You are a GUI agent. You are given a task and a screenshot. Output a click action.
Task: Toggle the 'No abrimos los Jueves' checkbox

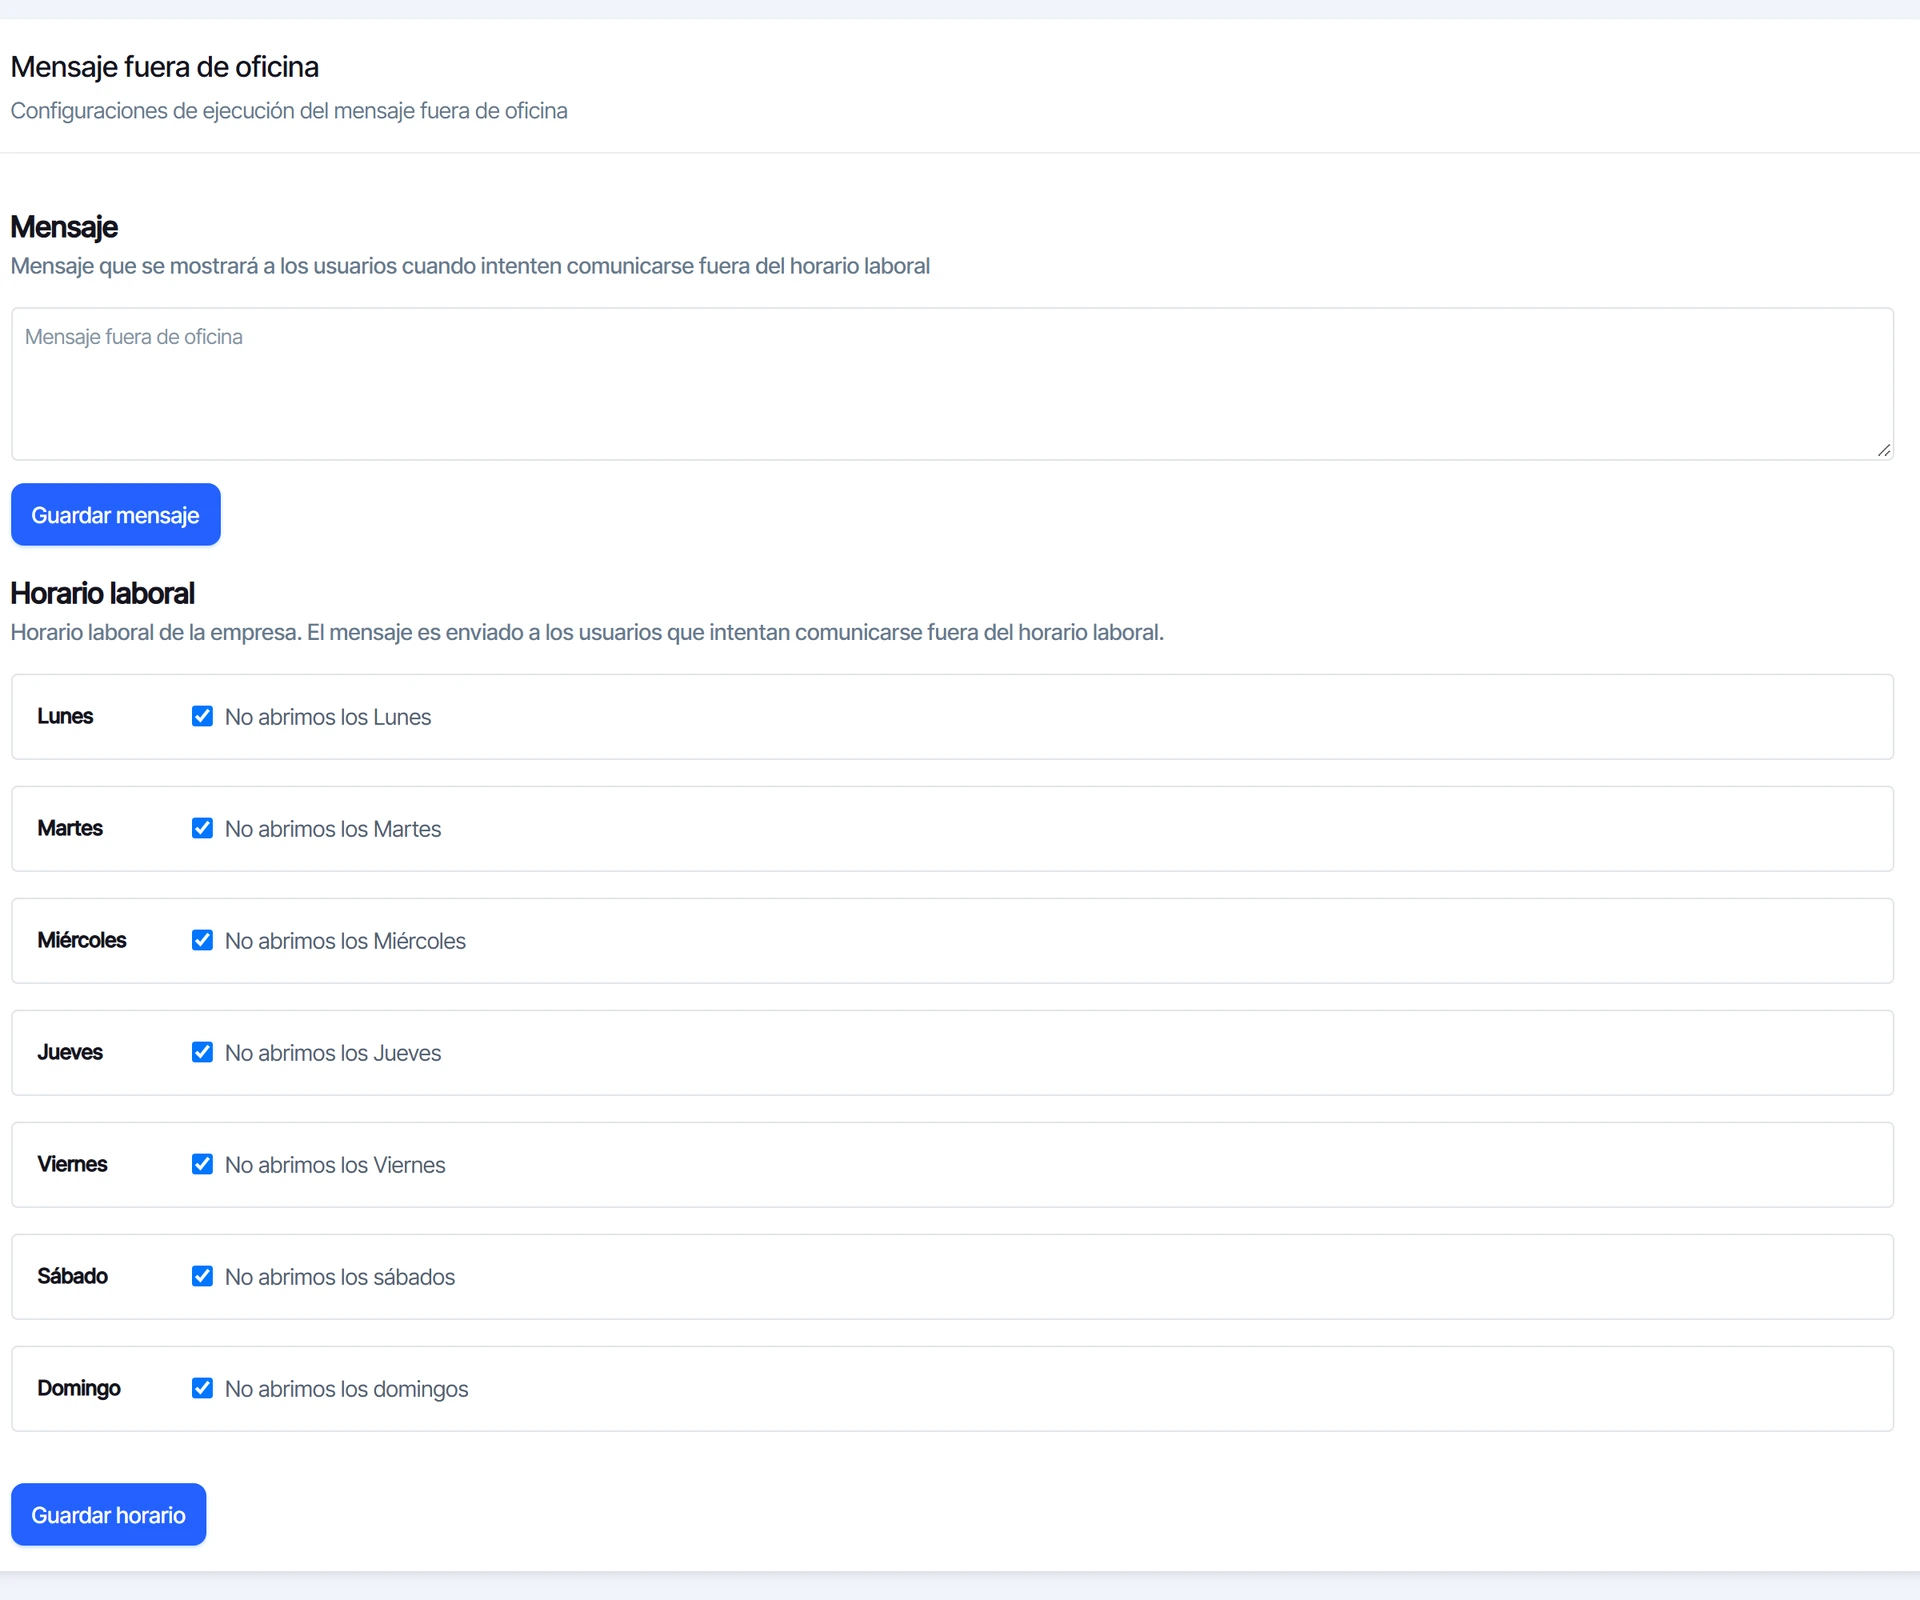202,1052
